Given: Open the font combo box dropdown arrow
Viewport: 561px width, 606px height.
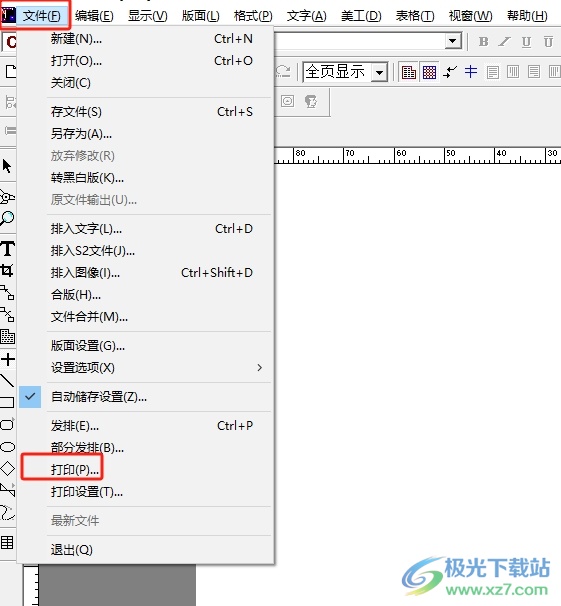Looking at the screenshot, I should pyautogui.click(x=453, y=41).
